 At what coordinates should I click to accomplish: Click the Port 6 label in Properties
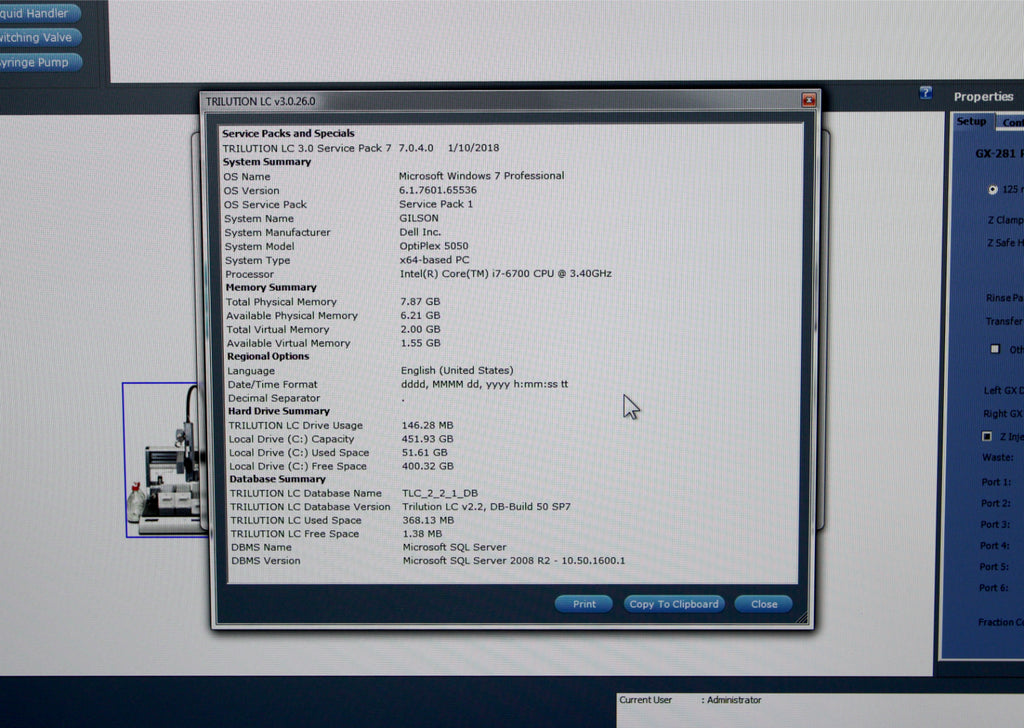(x=993, y=588)
